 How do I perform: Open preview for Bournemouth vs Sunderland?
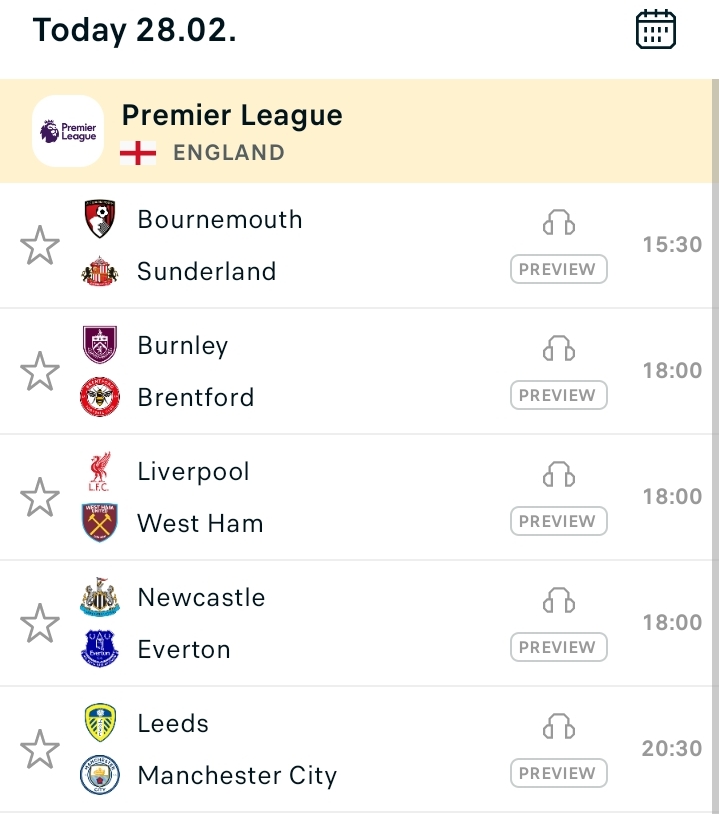558,270
